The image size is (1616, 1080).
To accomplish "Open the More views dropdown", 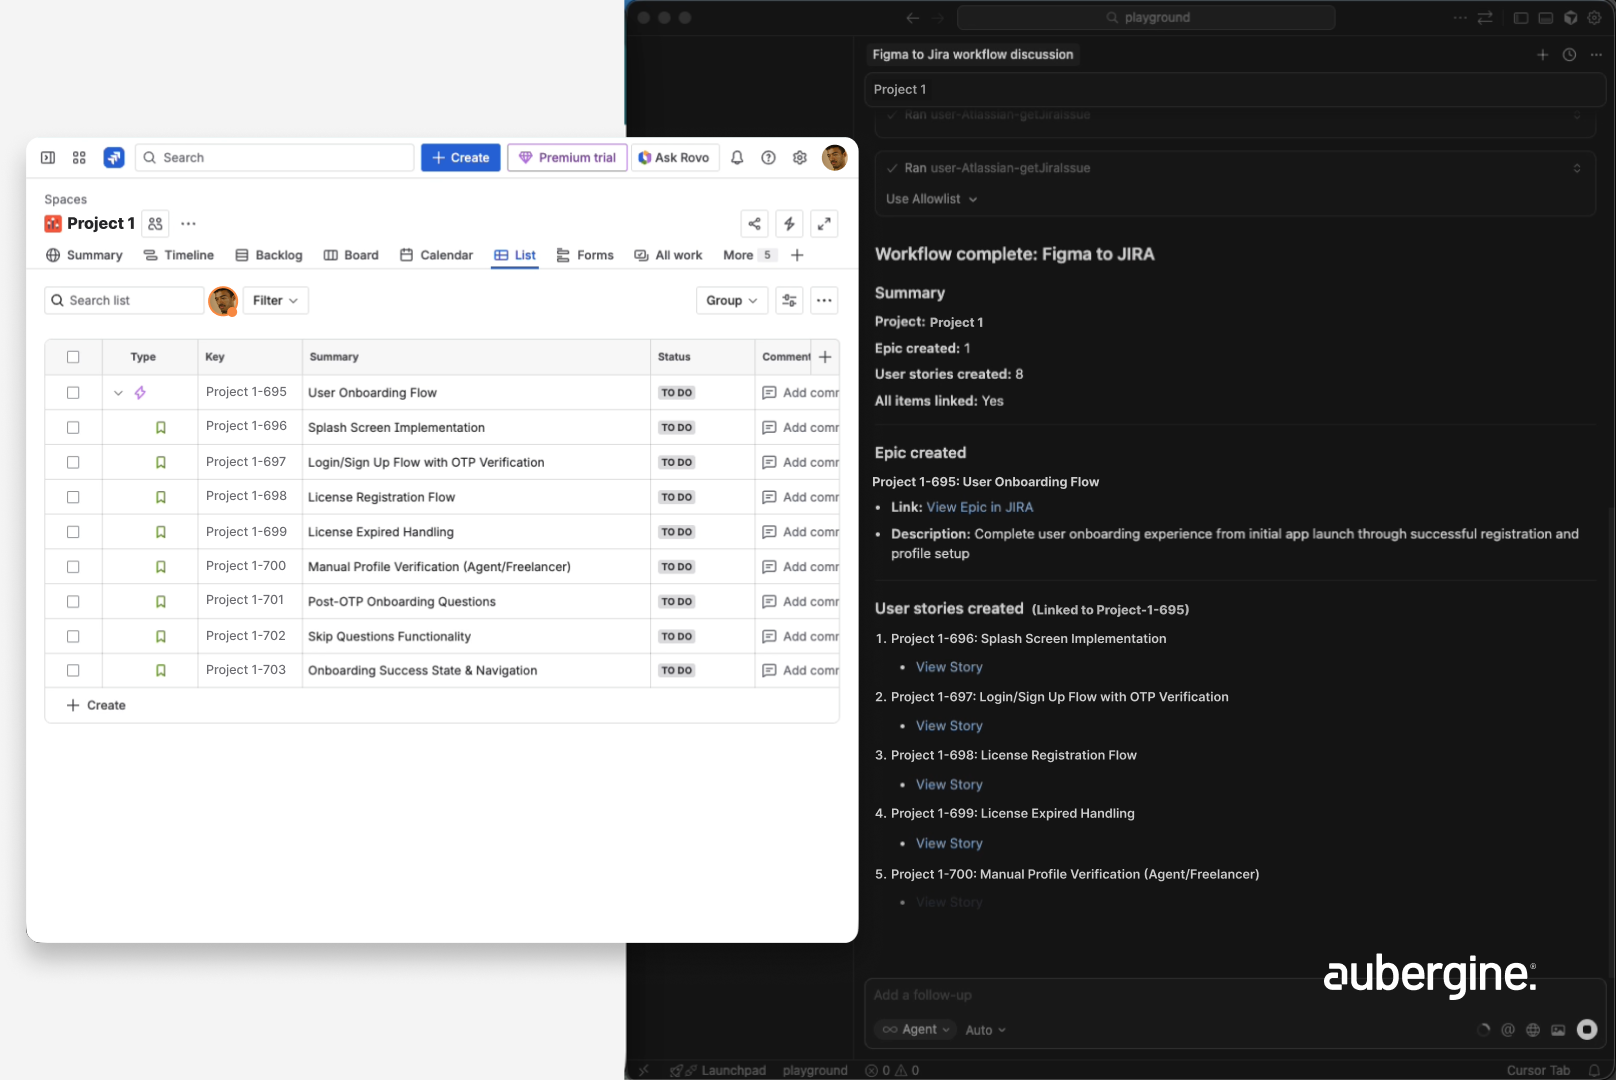I will (748, 255).
